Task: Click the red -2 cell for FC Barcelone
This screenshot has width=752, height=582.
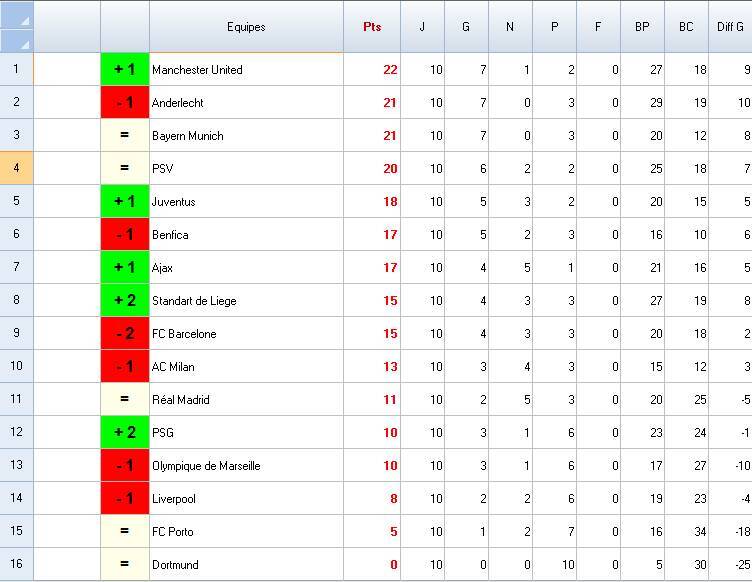Action: point(125,334)
